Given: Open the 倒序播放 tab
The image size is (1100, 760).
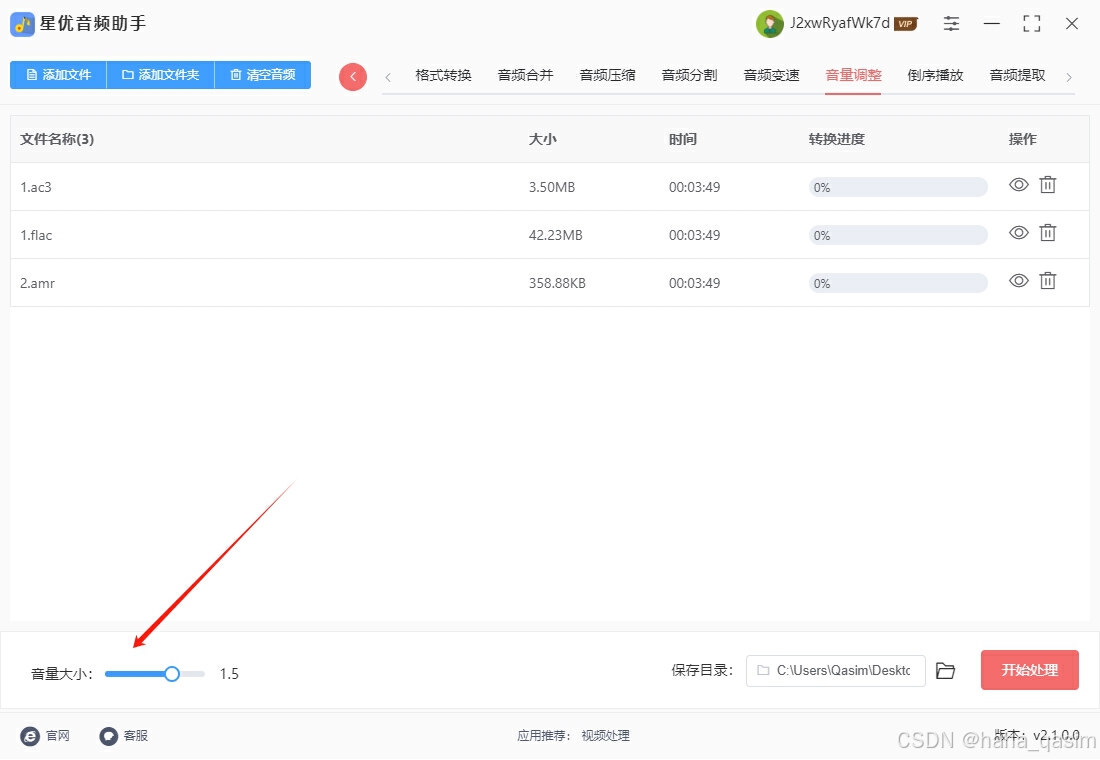Looking at the screenshot, I should (x=935, y=75).
